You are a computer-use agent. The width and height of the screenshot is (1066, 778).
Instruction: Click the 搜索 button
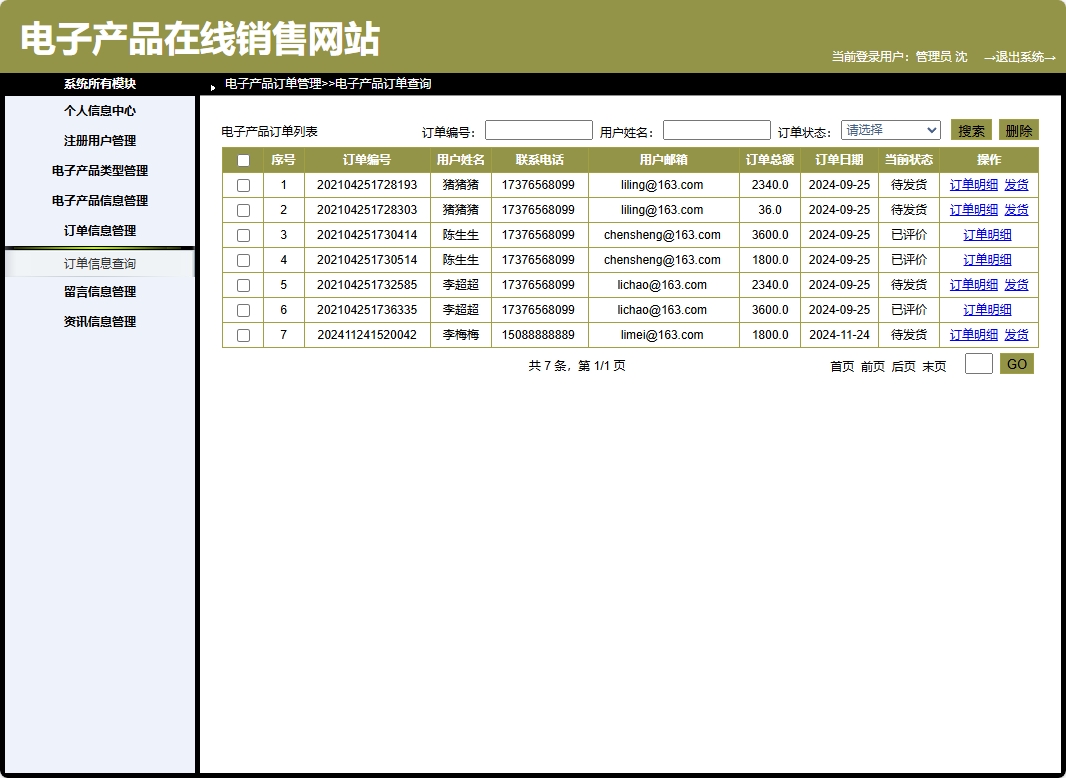[x=969, y=129]
